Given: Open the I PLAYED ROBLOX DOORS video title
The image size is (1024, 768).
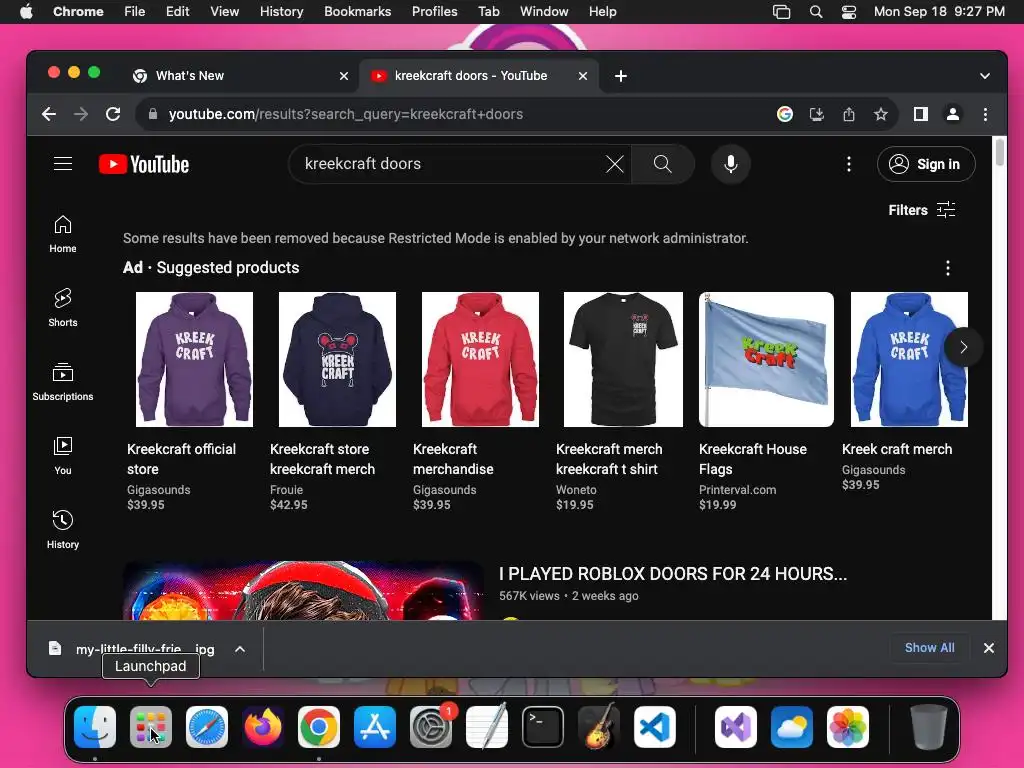Looking at the screenshot, I should tap(673, 573).
